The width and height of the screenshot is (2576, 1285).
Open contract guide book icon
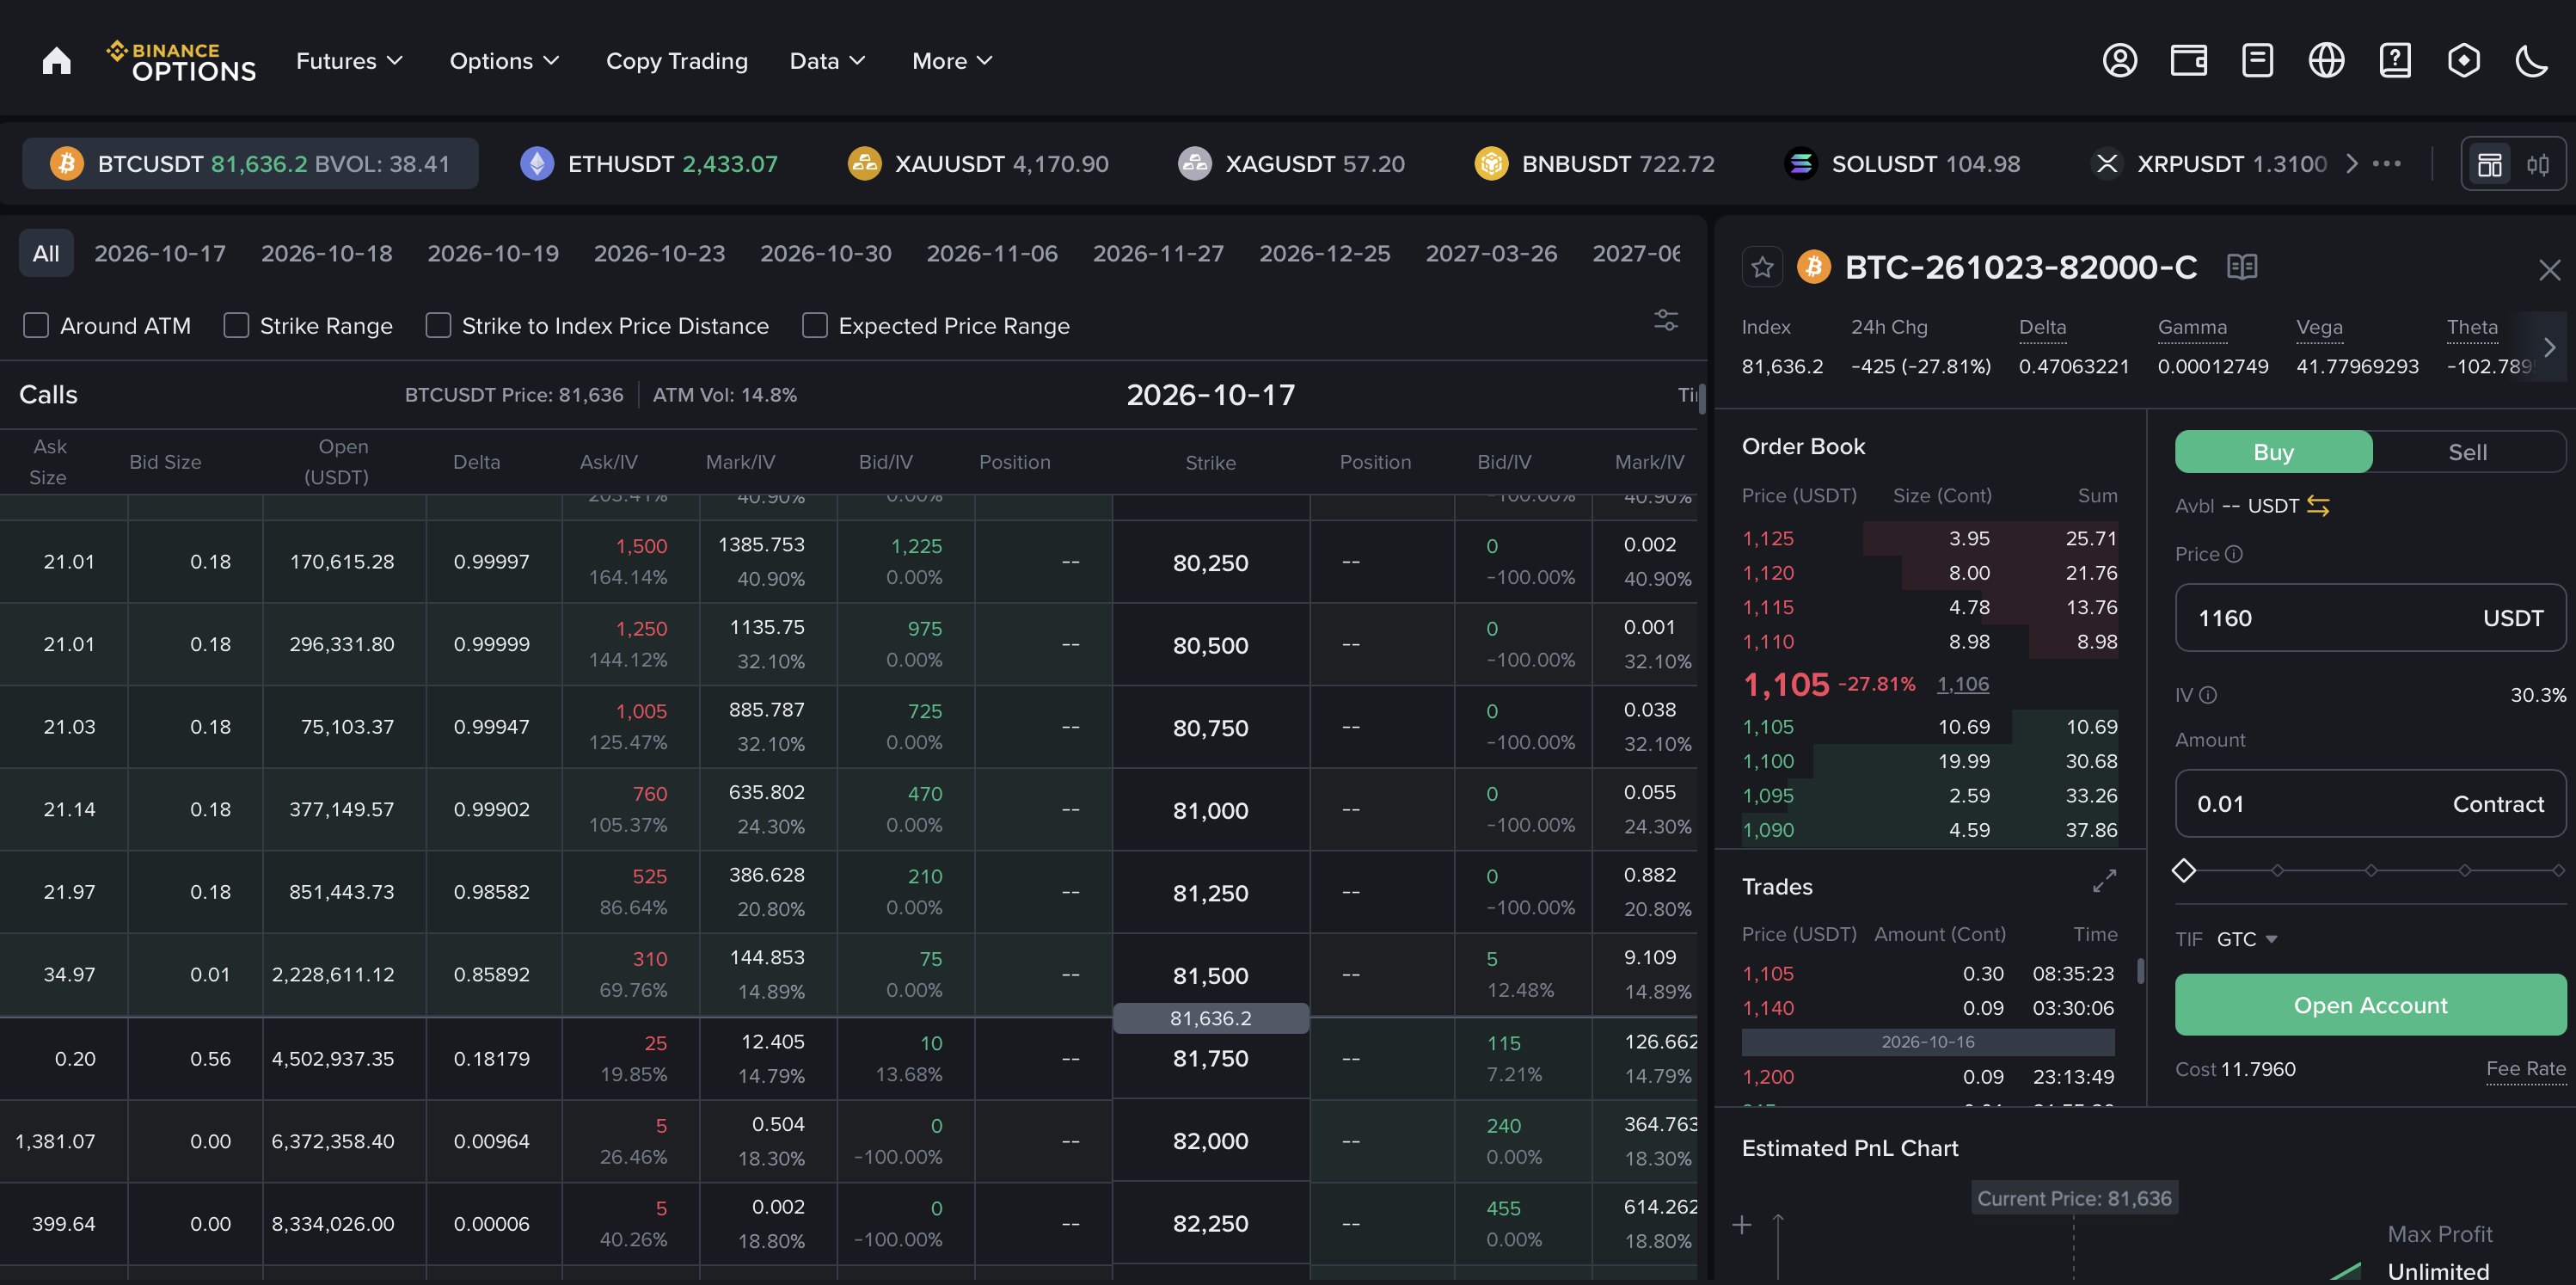click(x=2242, y=267)
